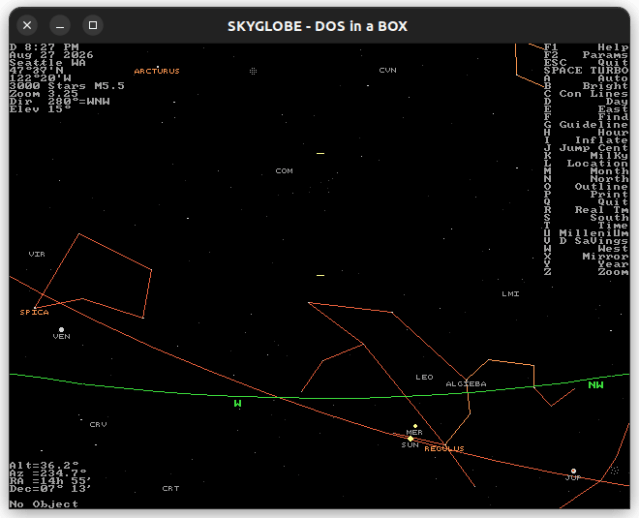Click the deep-sky object symbol right of Arcturus
The width and height of the screenshot is (639, 518).
[253, 71]
